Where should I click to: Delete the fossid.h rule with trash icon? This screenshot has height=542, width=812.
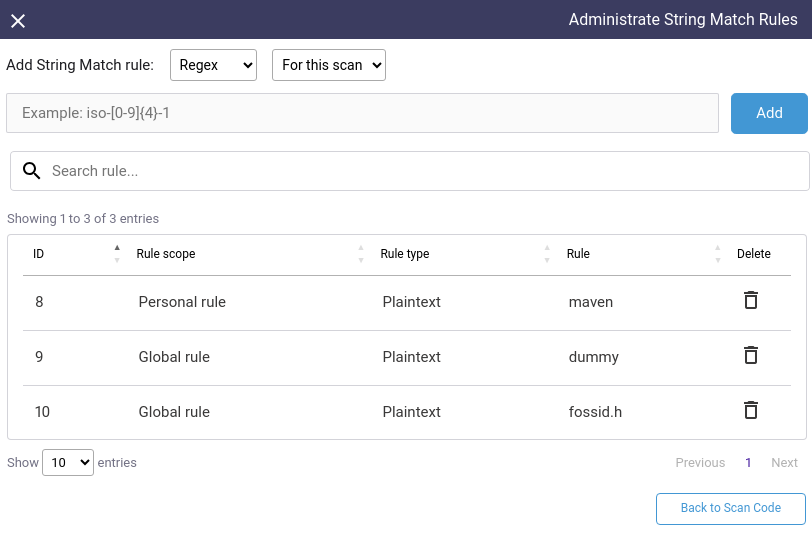coord(750,410)
